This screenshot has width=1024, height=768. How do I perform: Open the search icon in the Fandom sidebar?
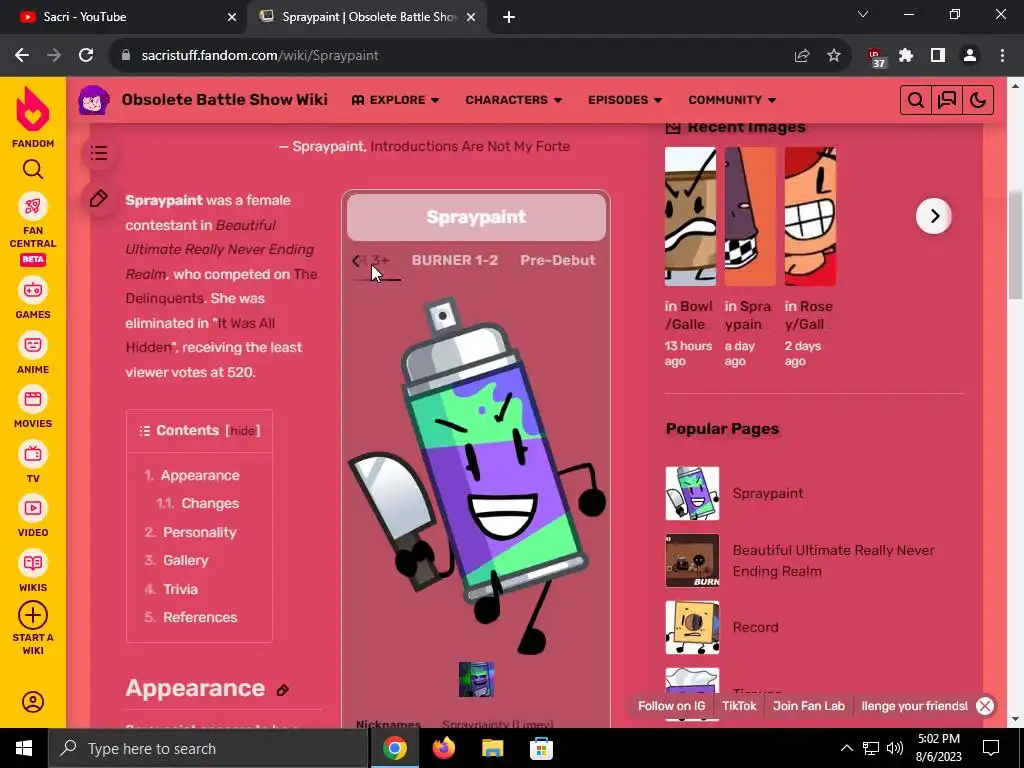tap(33, 169)
